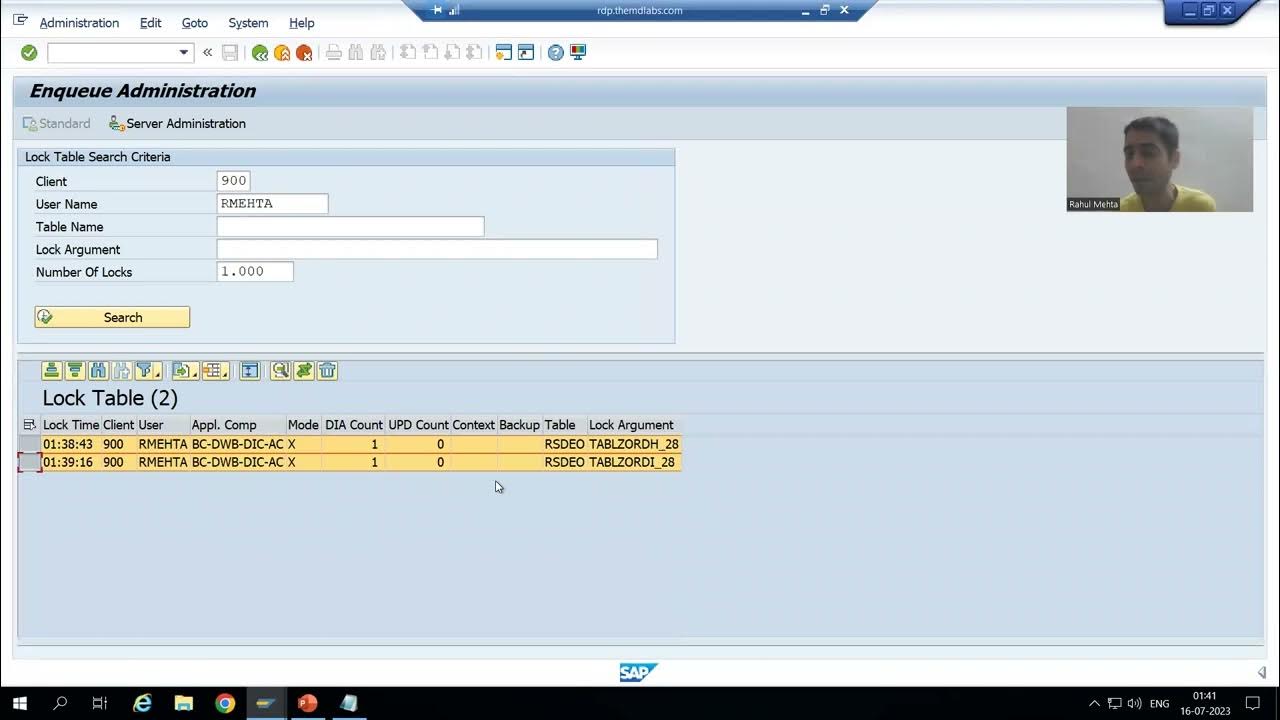Open the Administration menu
Screen dimensions: 1280x720
[79, 22]
